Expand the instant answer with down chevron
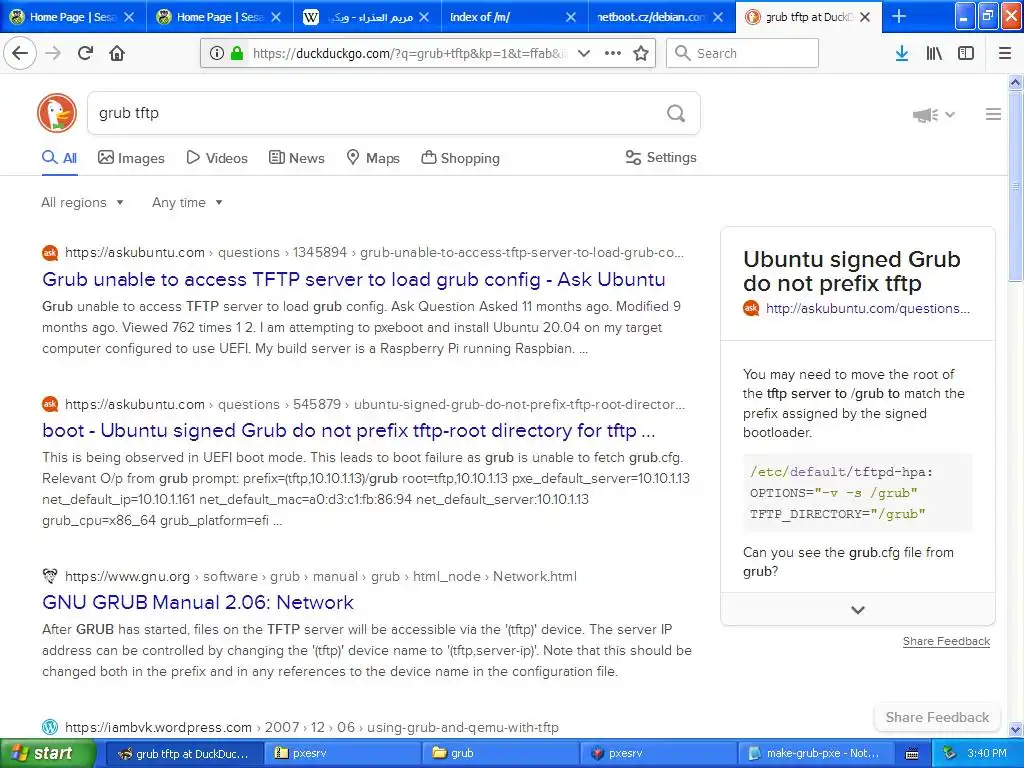 pos(857,609)
